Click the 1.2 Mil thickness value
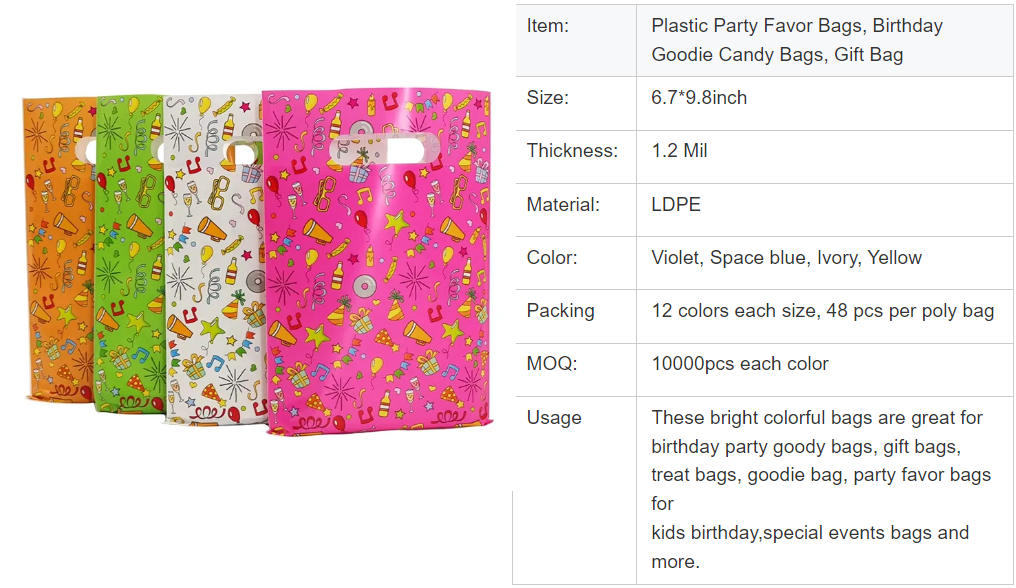The image size is (1016, 588). 680,151
